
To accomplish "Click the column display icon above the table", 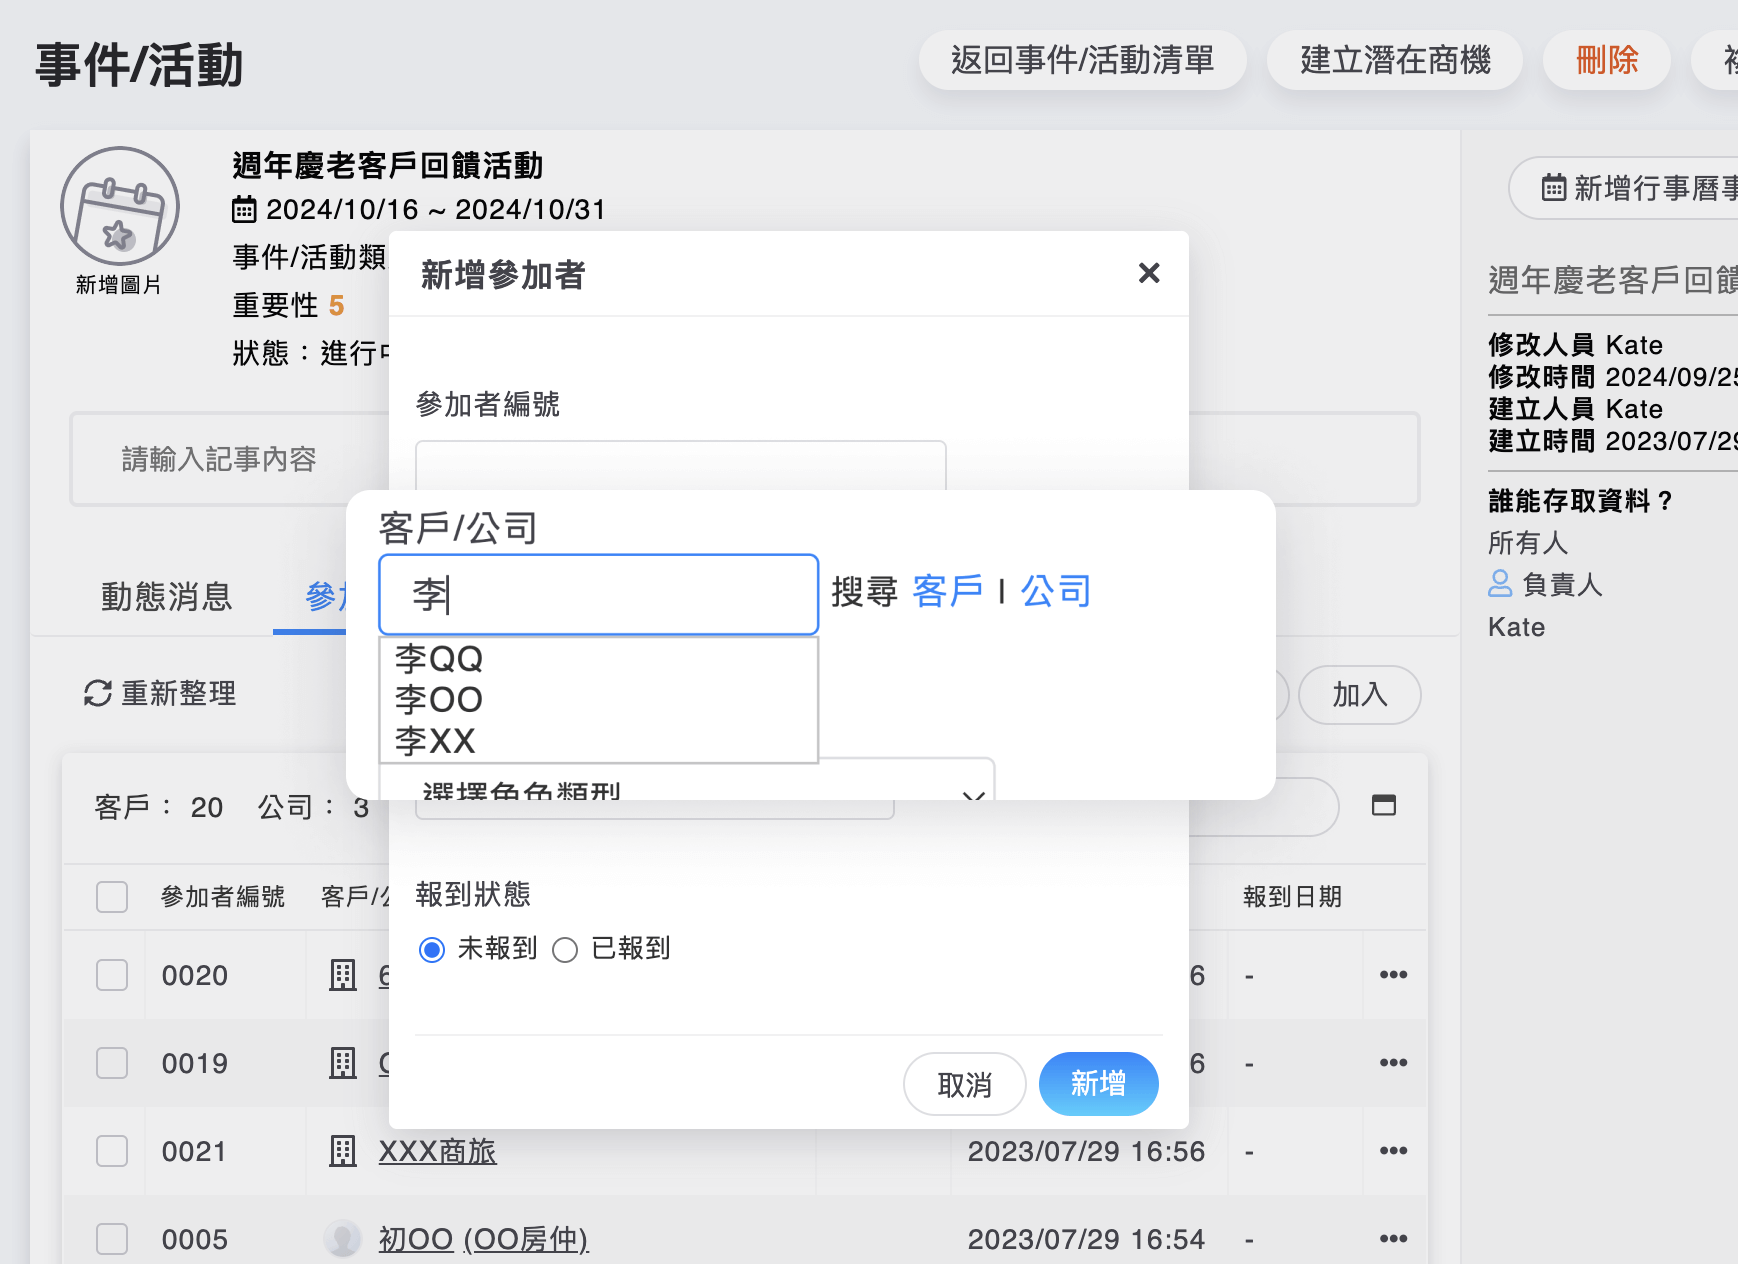I will (1383, 803).
